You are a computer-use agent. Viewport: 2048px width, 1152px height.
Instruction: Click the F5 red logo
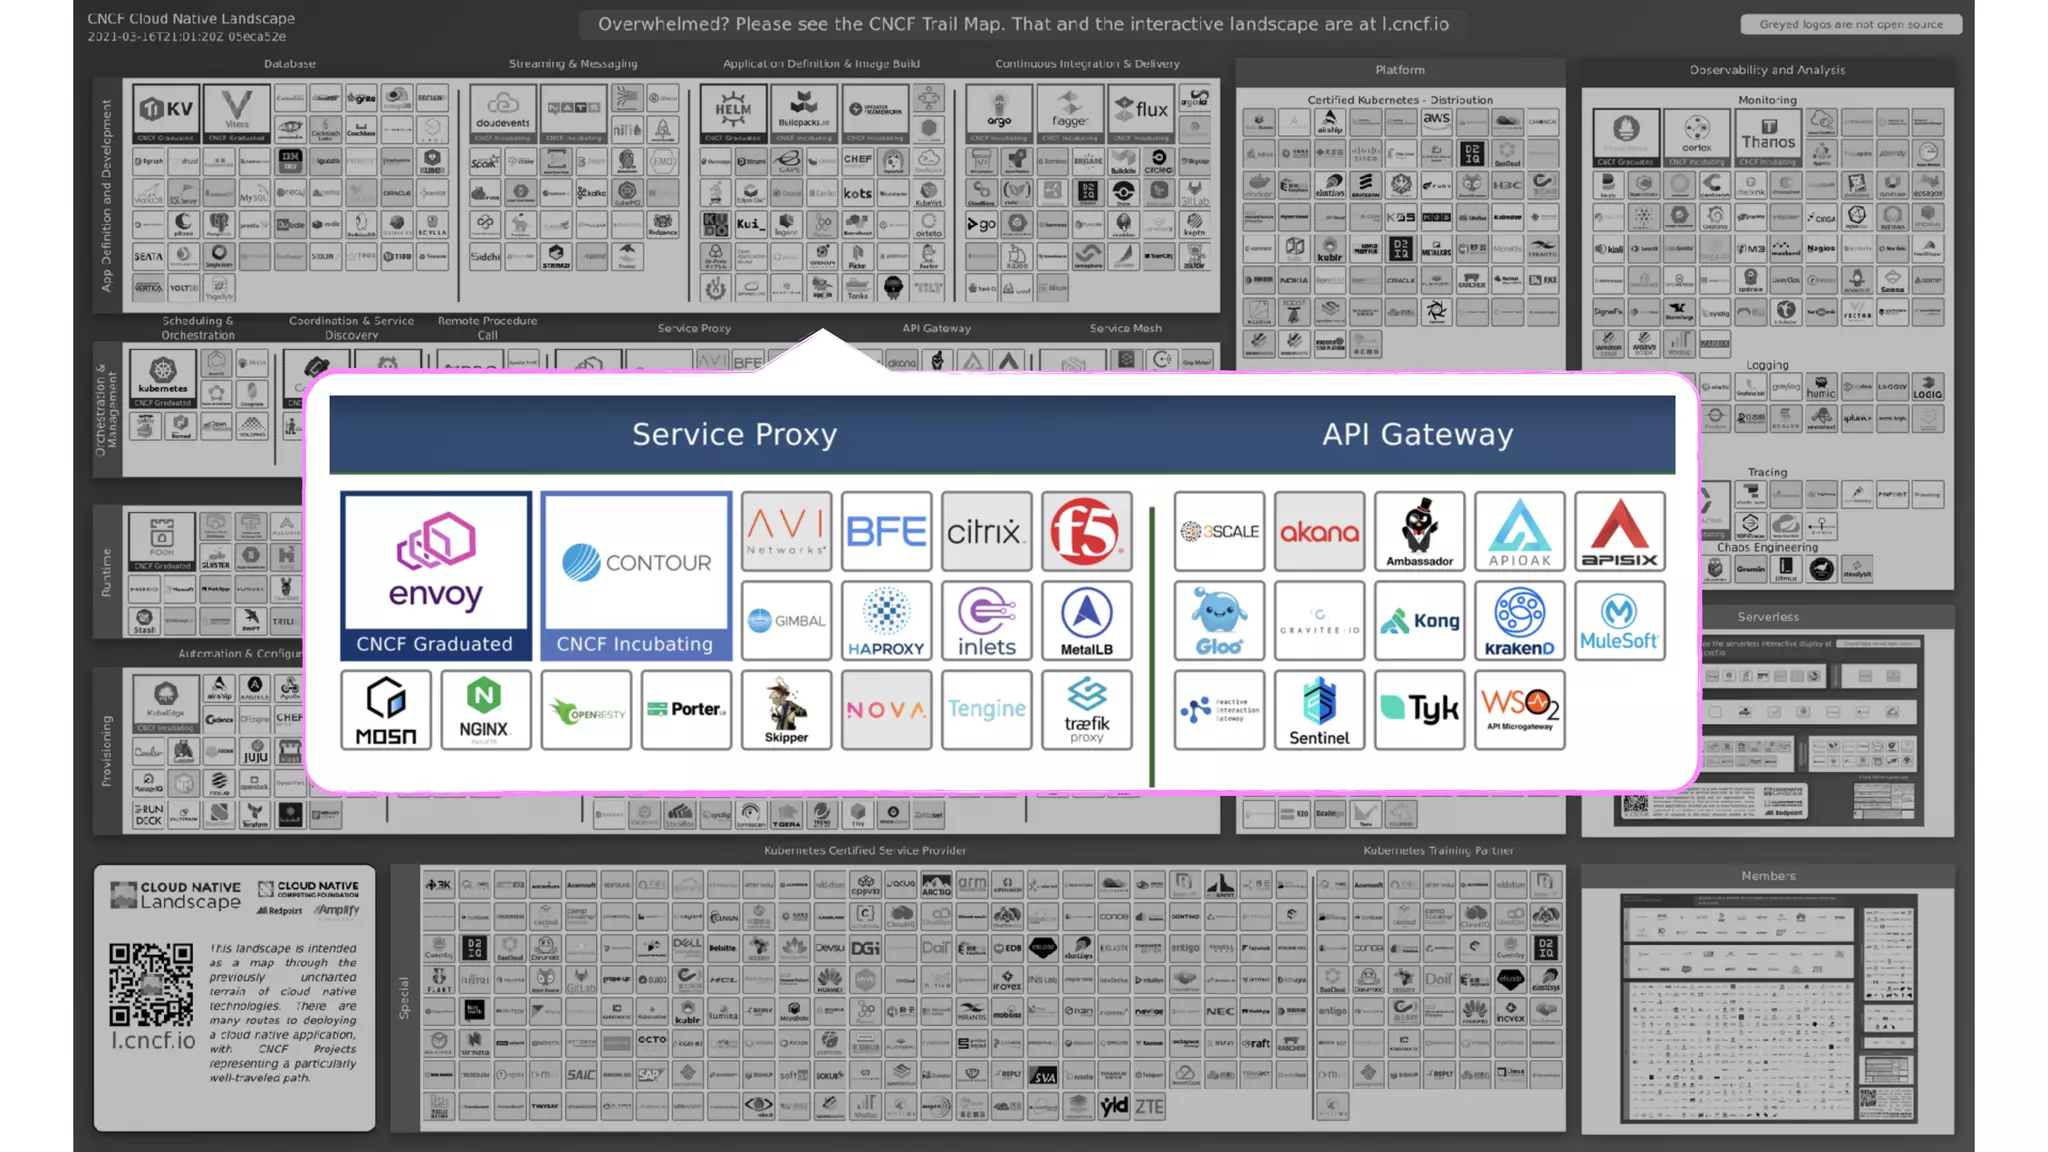pyautogui.click(x=1086, y=531)
